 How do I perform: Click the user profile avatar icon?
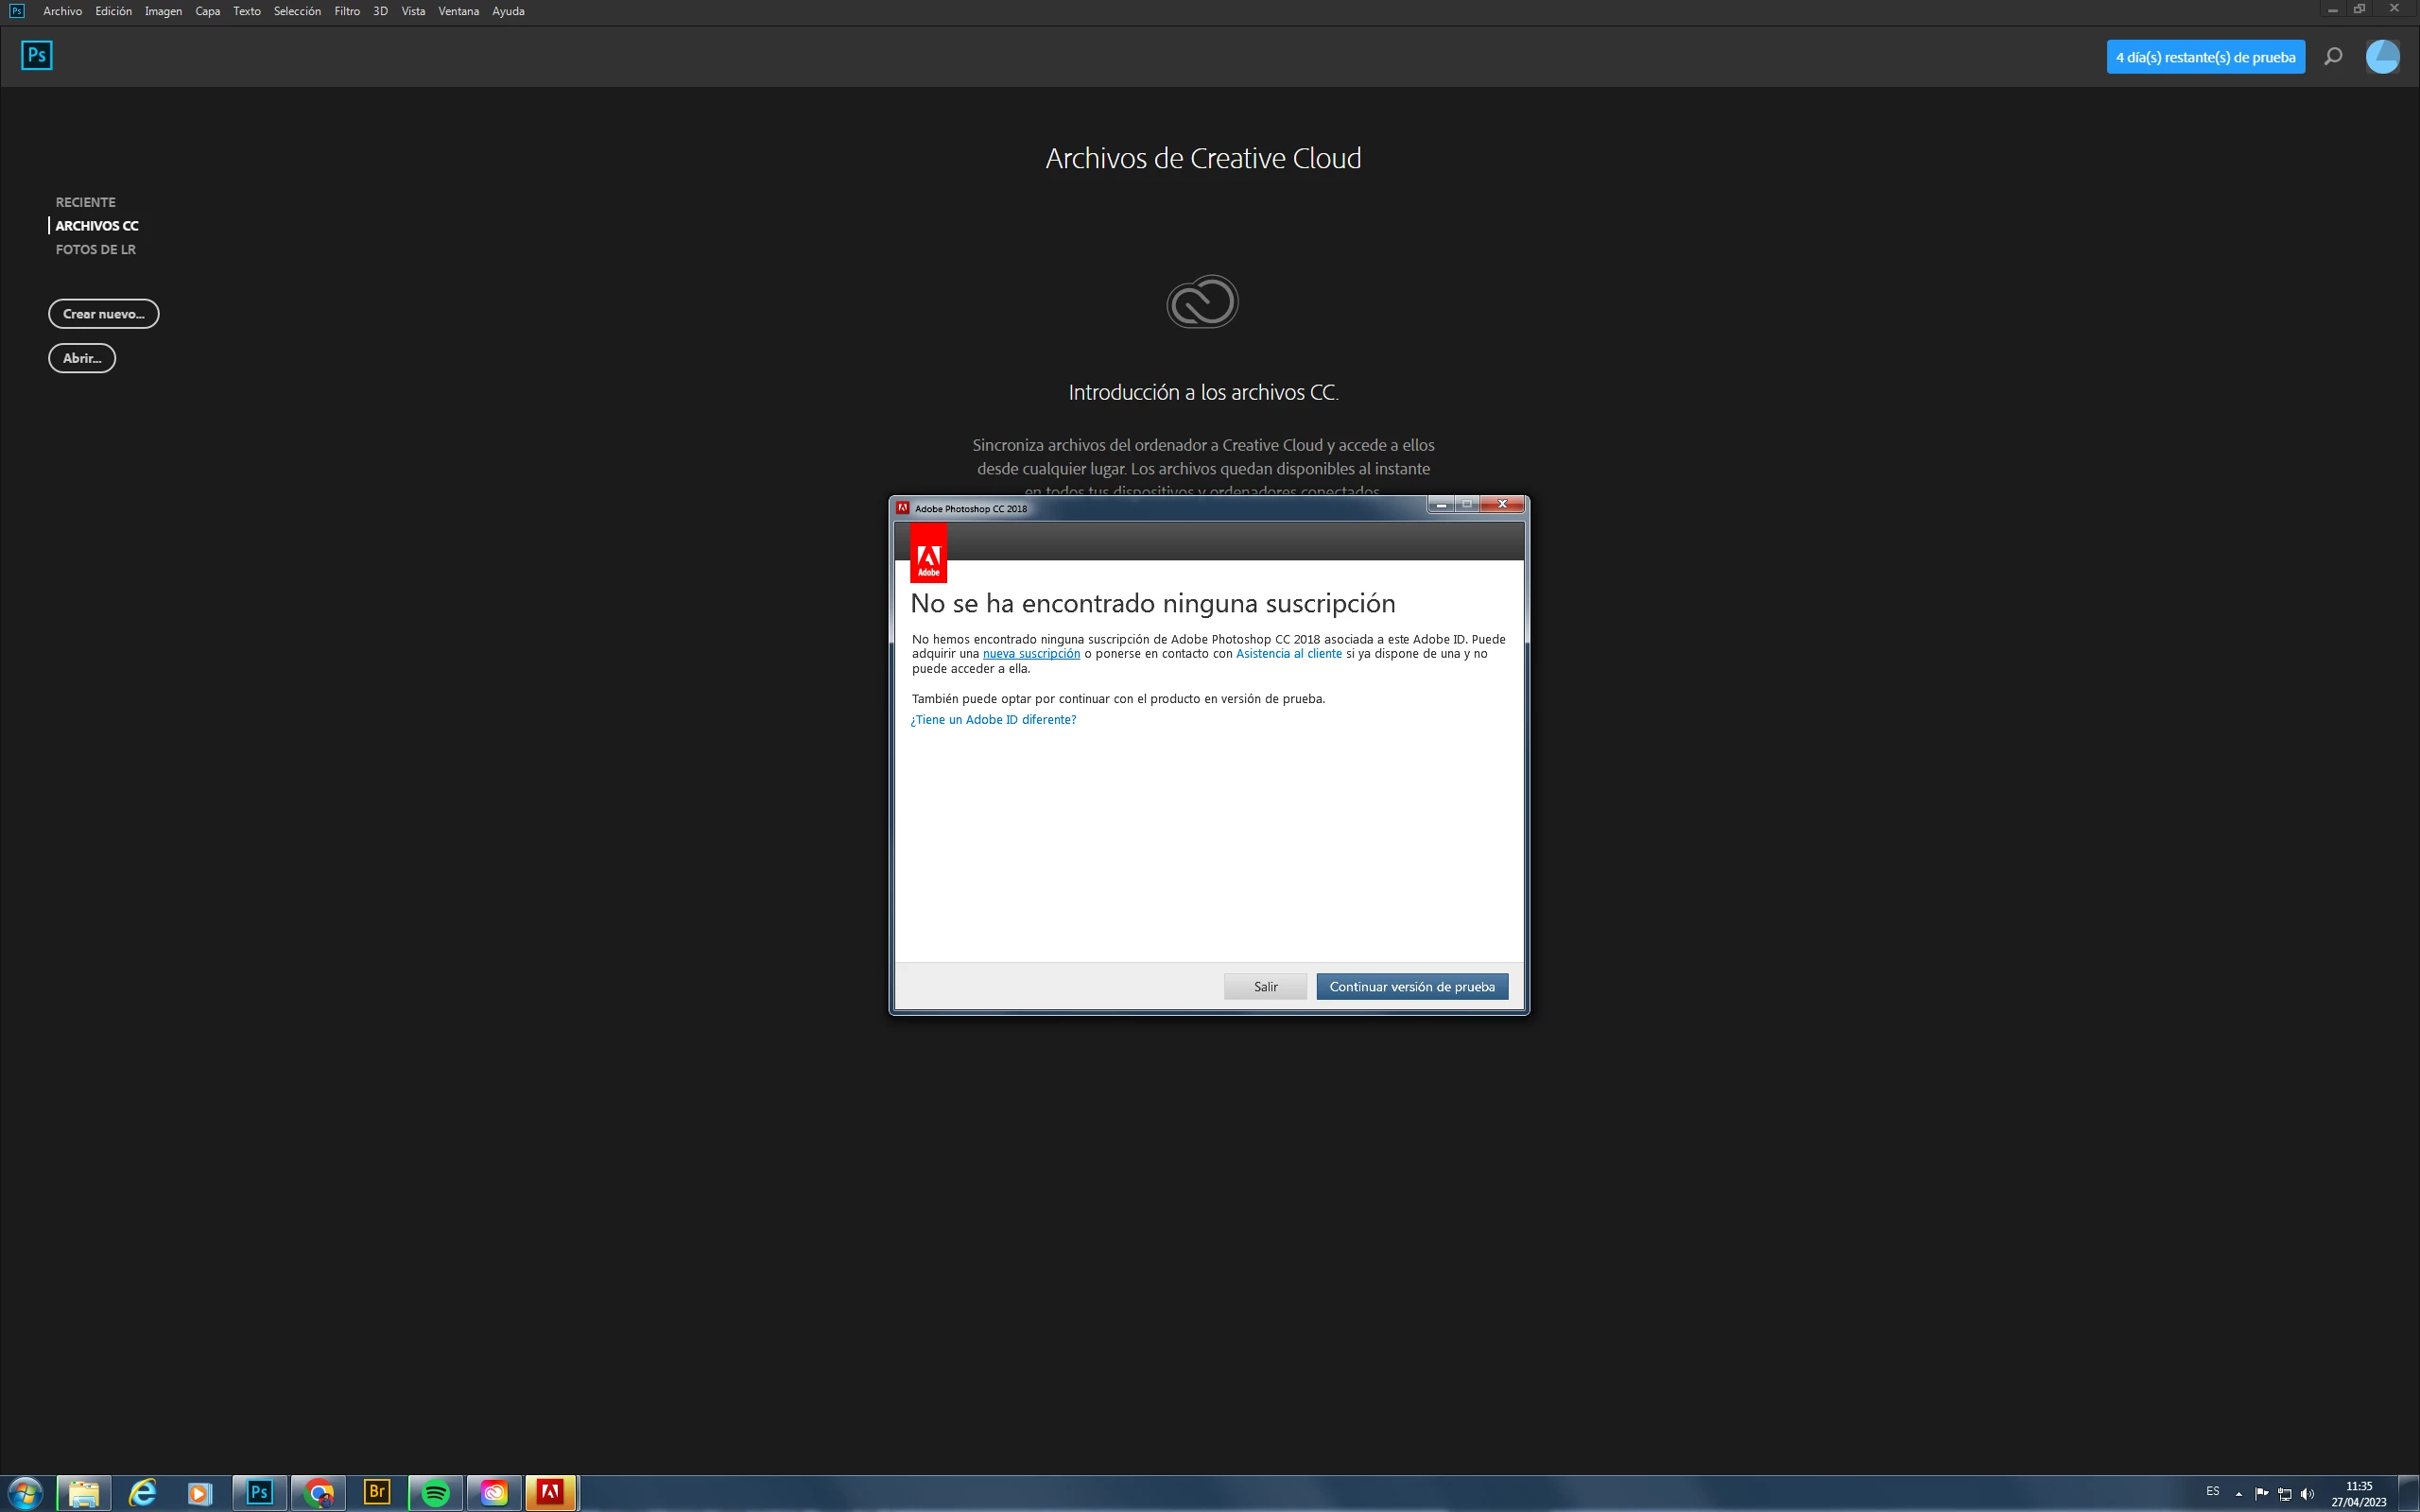pos(2382,57)
